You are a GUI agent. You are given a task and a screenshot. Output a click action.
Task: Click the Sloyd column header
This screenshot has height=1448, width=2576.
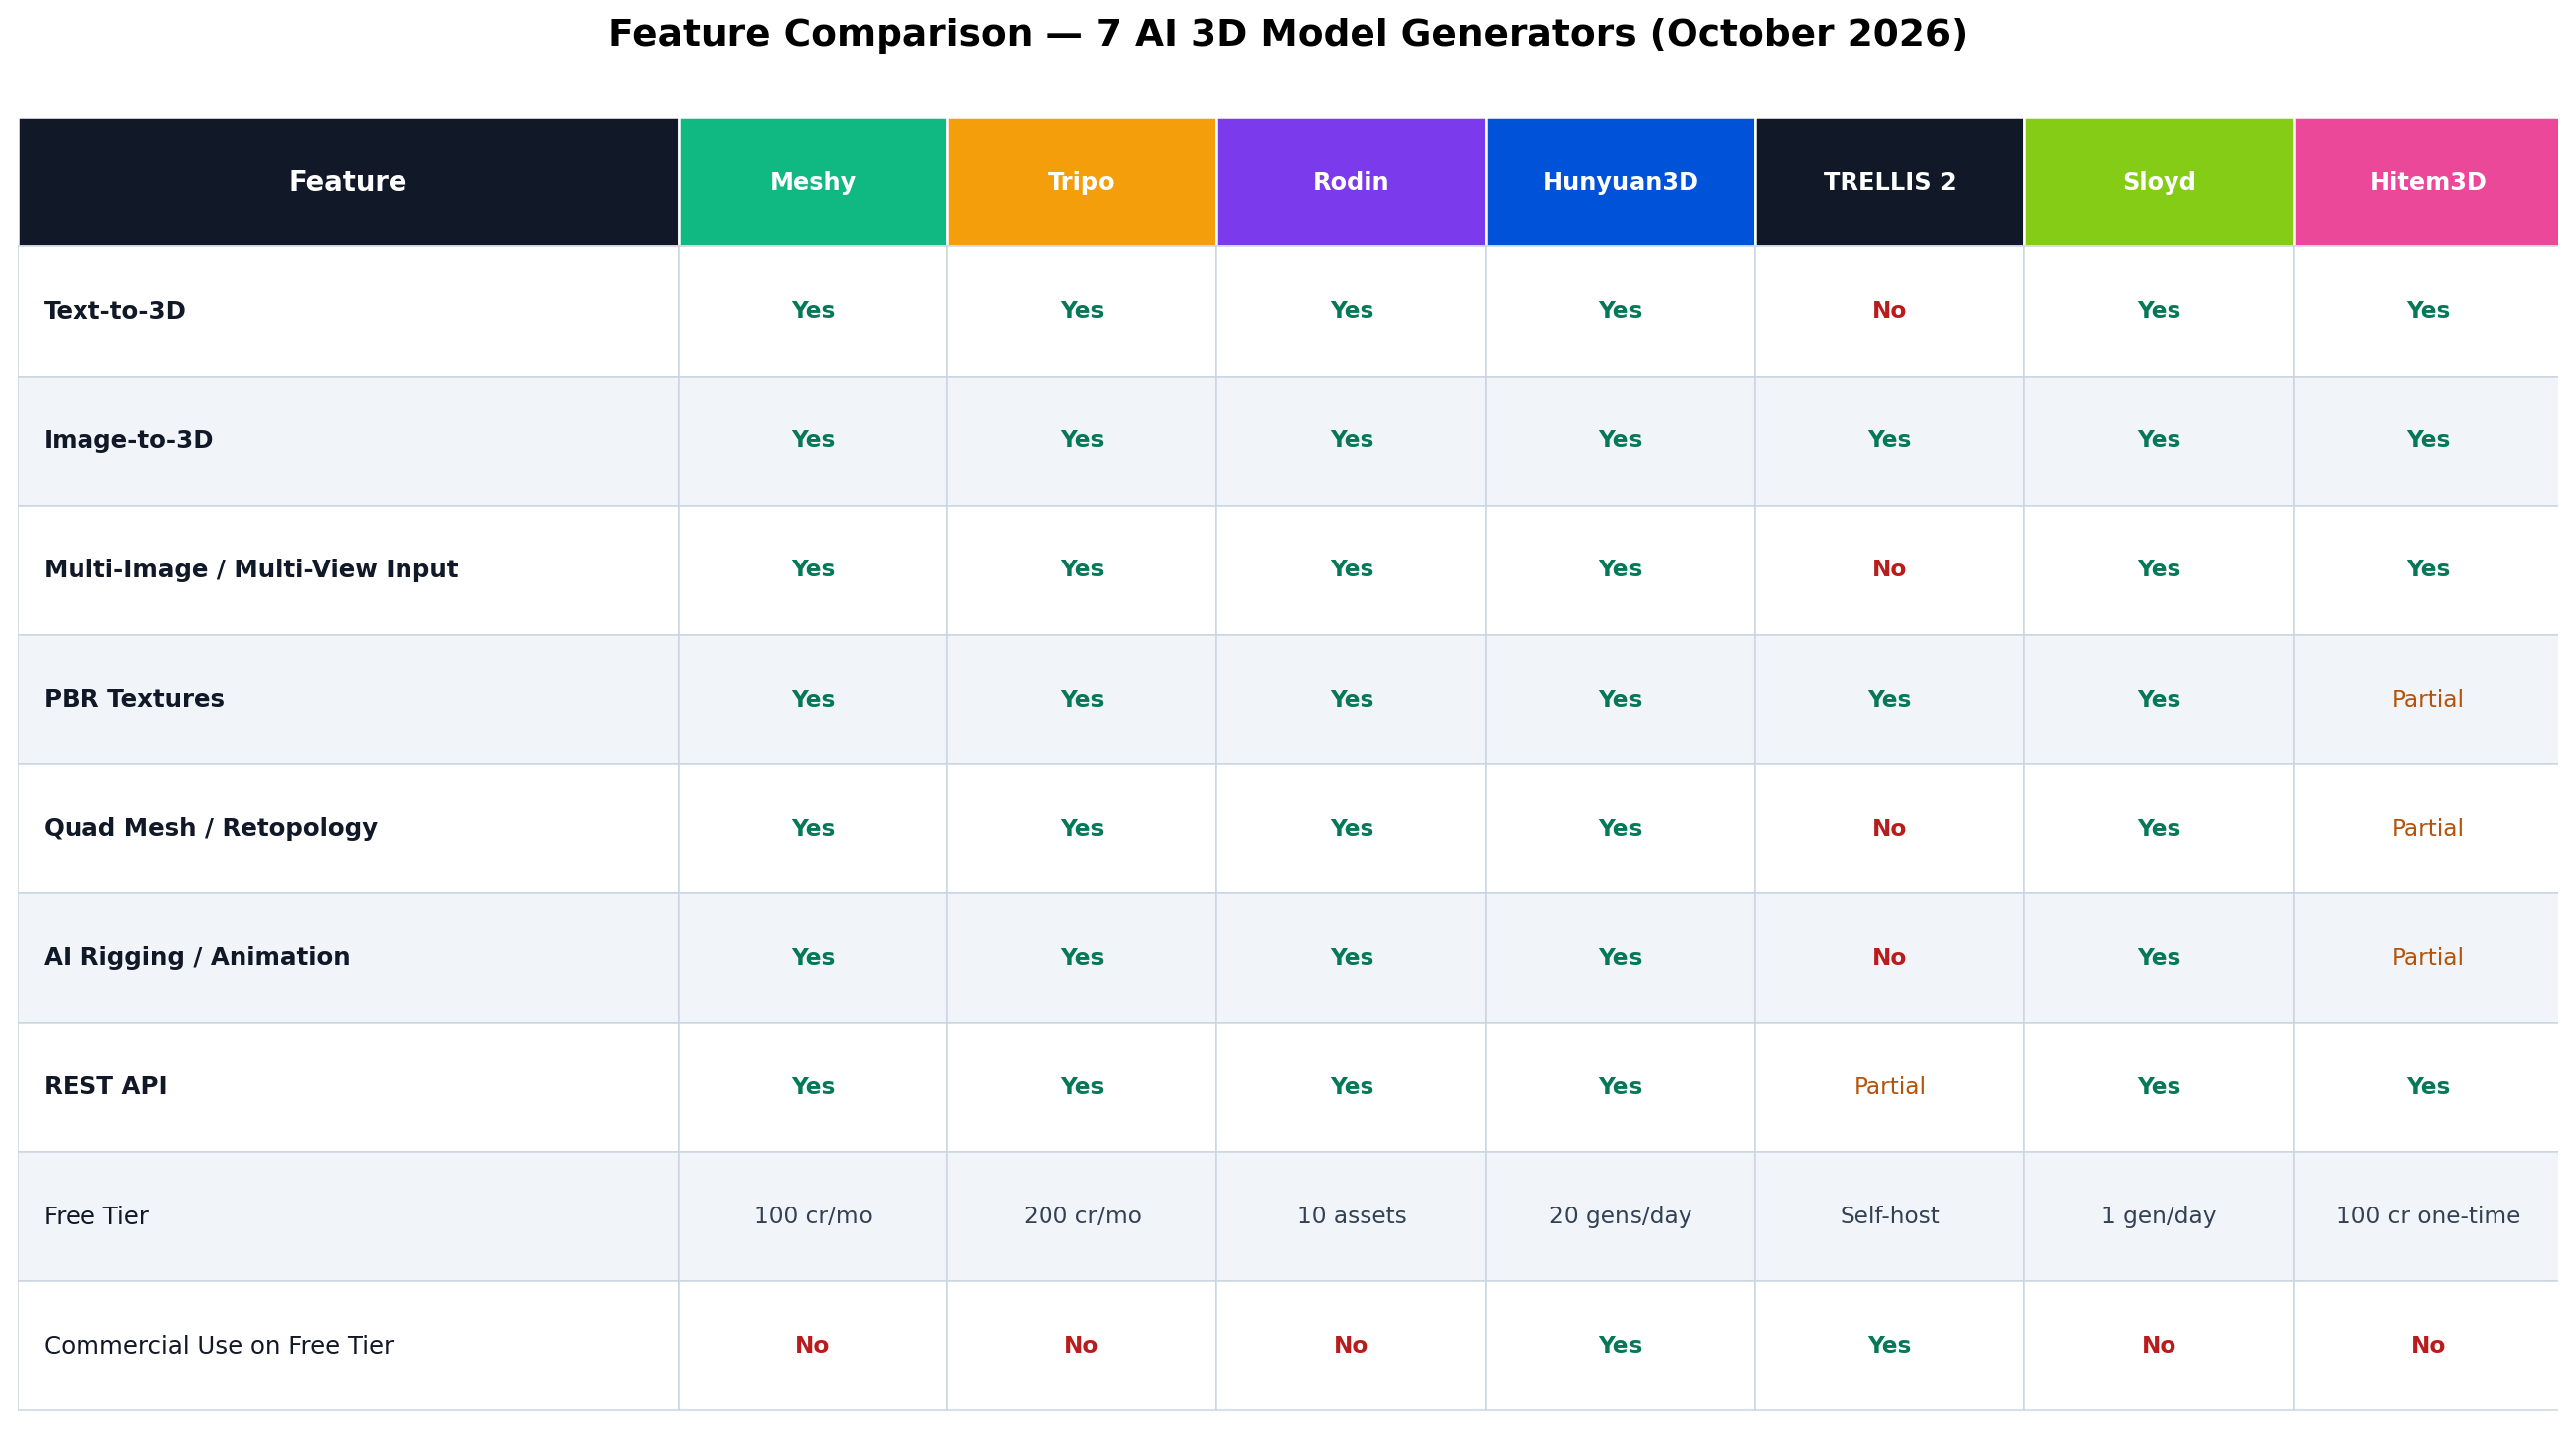click(2158, 182)
